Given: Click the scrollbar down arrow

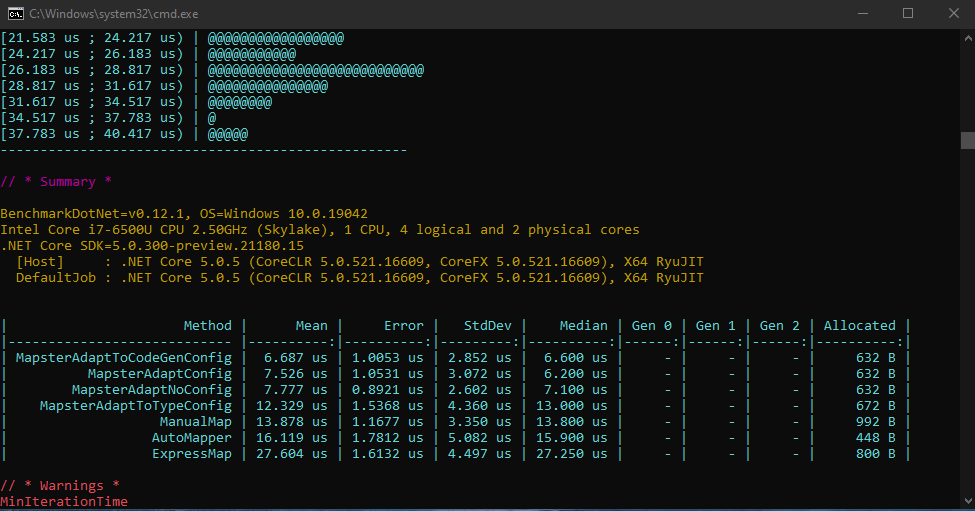Looking at the screenshot, I should pyautogui.click(x=968, y=500).
